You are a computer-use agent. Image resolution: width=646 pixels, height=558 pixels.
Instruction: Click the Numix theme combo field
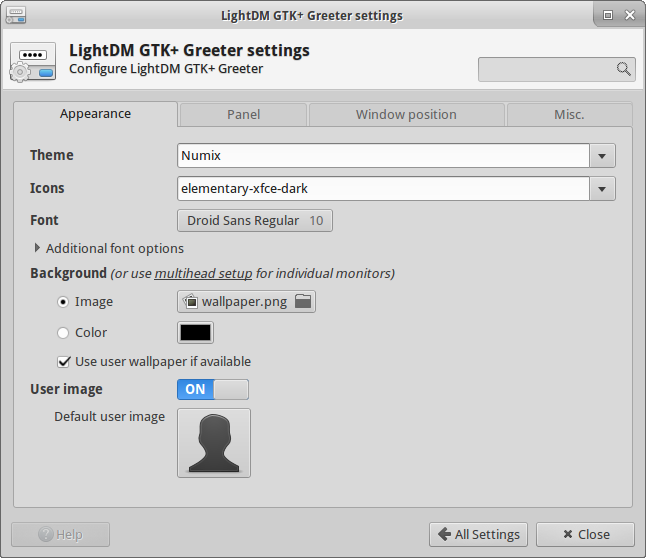[x=383, y=156]
